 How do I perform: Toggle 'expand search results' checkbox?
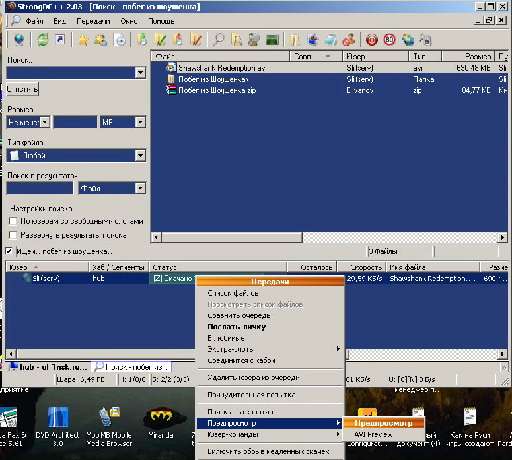click(x=13, y=235)
